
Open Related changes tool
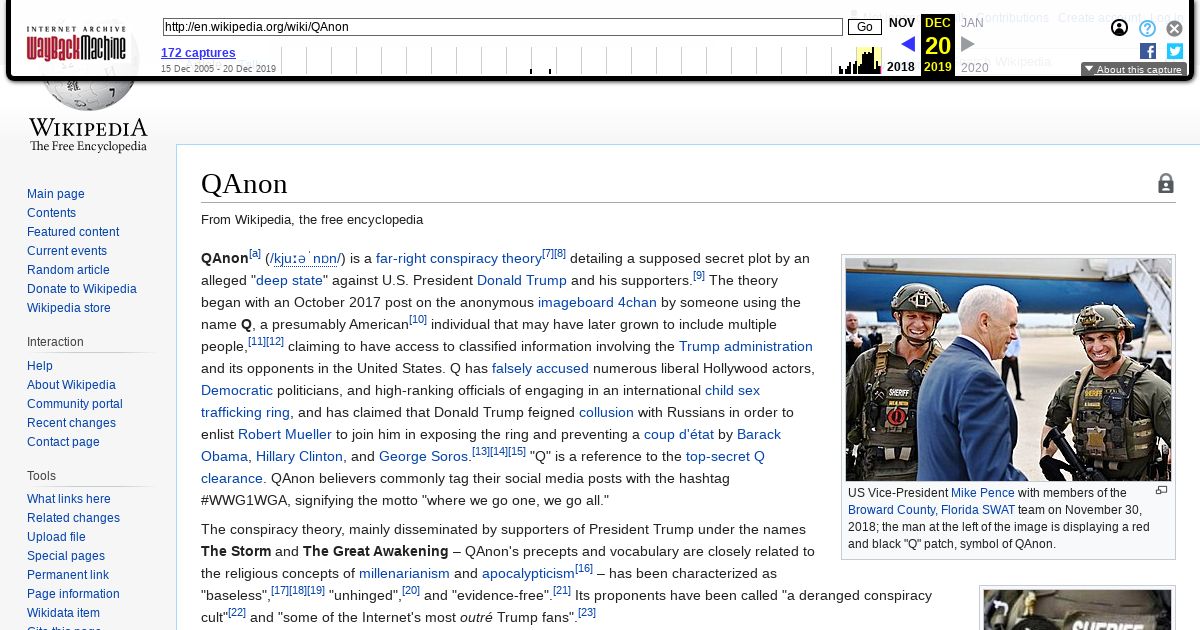click(x=73, y=518)
